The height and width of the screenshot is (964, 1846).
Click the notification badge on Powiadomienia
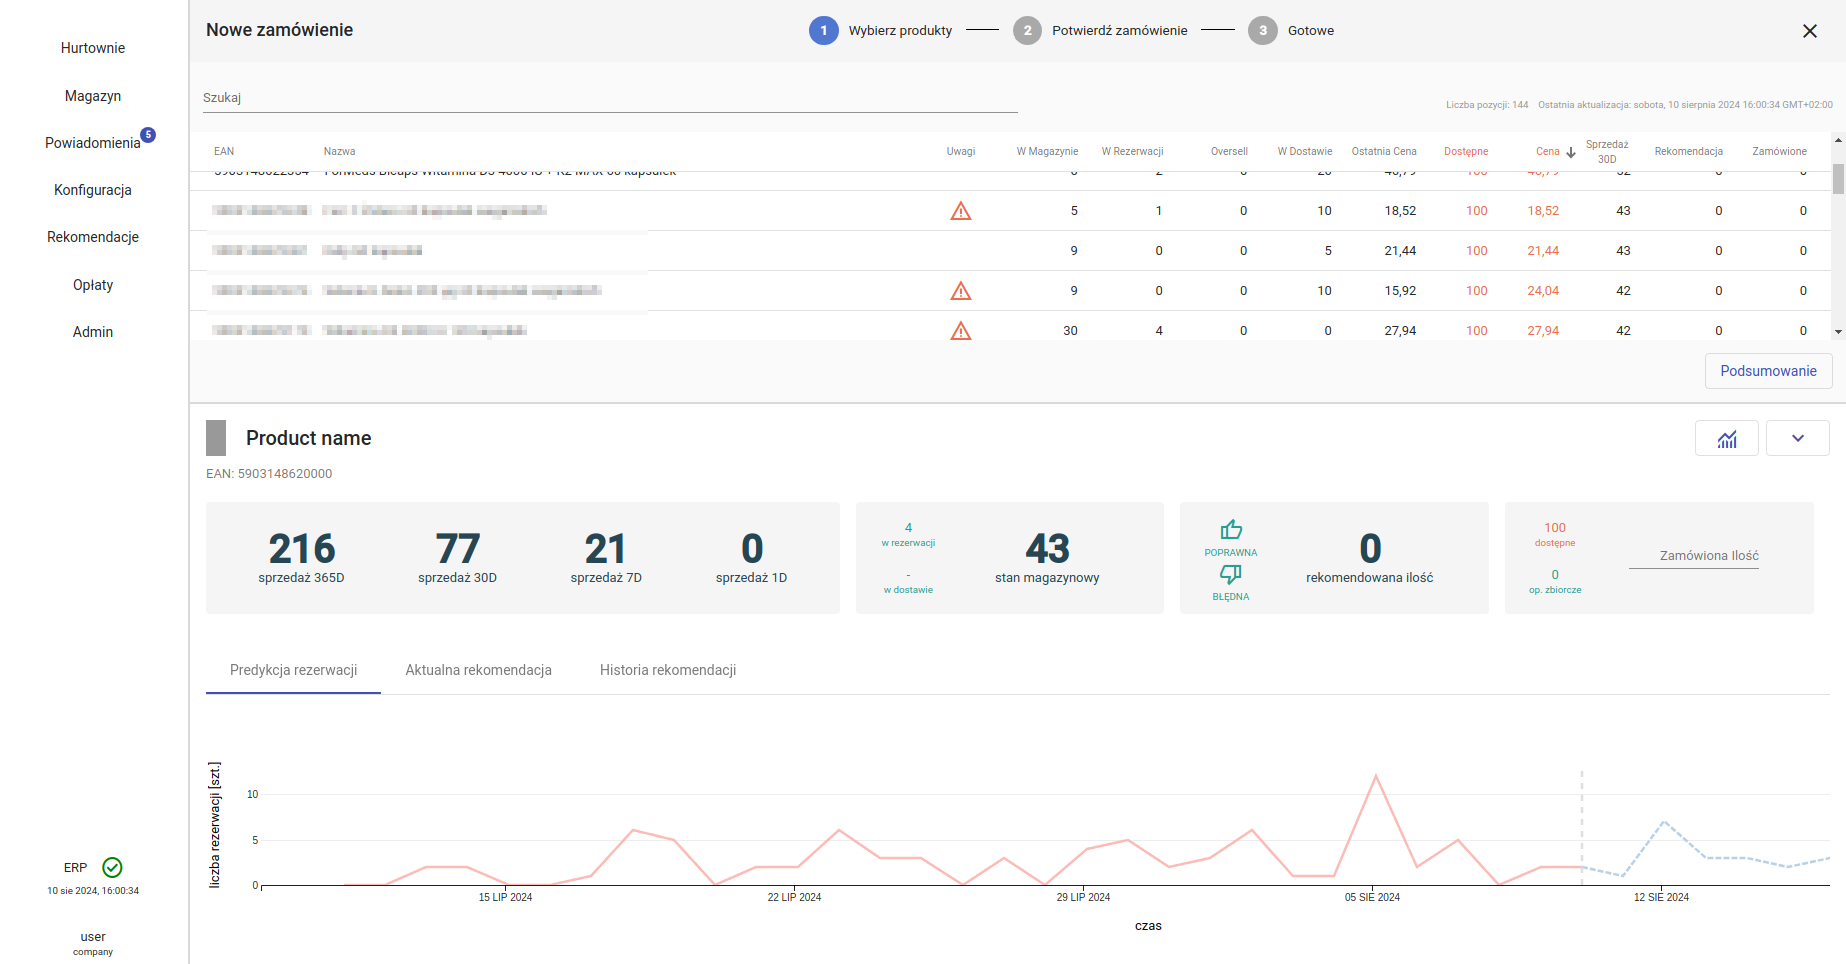tap(148, 133)
